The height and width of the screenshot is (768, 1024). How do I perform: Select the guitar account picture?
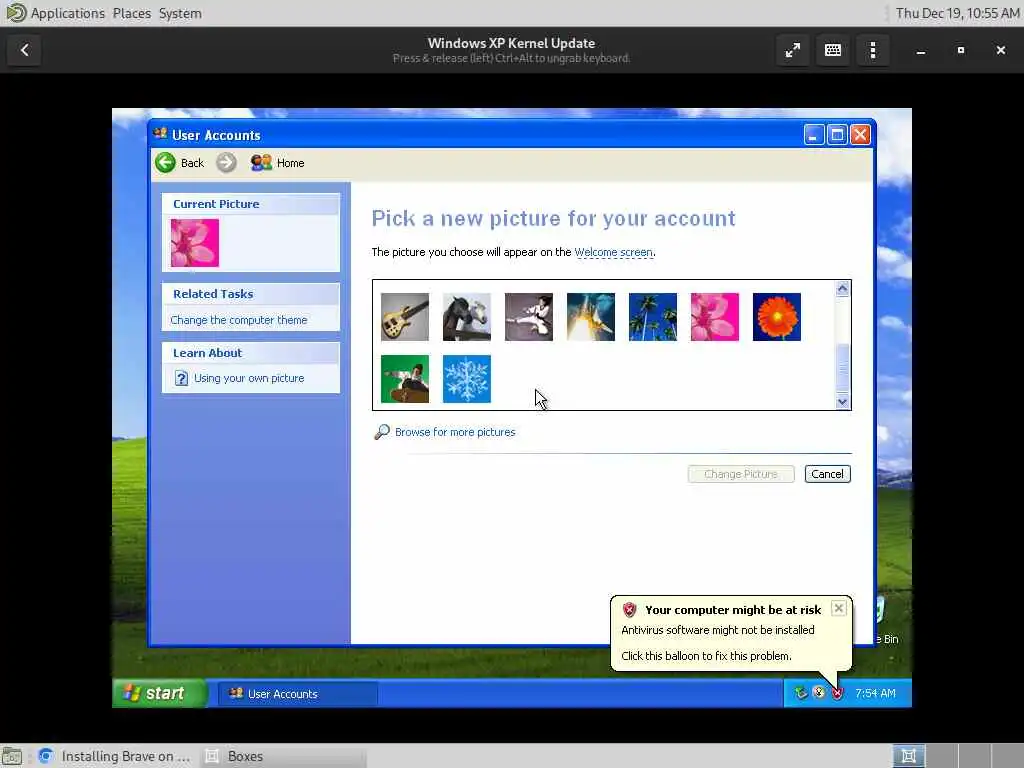405,317
